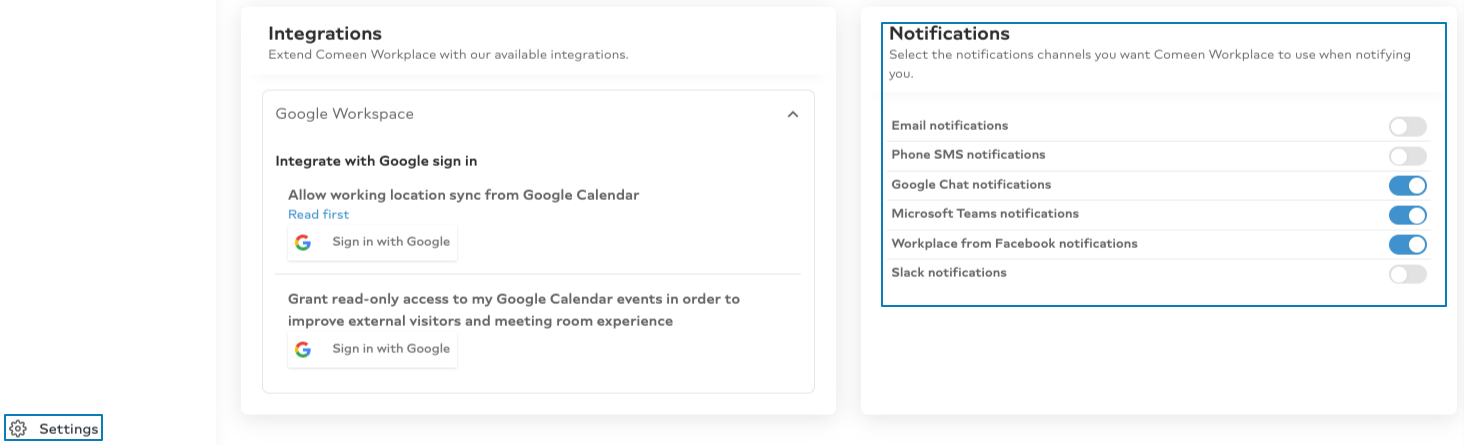Click Integrate with Google sign in text

pyautogui.click(x=376, y=161)
